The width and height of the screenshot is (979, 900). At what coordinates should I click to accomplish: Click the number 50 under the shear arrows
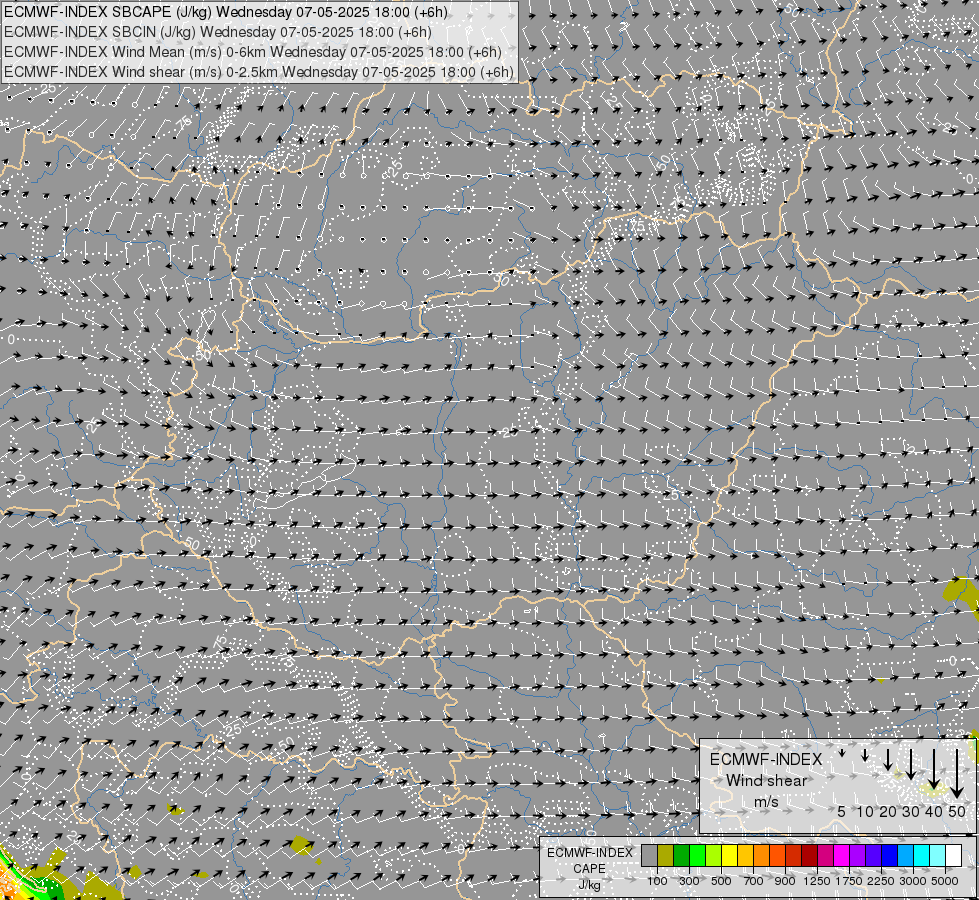point(957,811)
